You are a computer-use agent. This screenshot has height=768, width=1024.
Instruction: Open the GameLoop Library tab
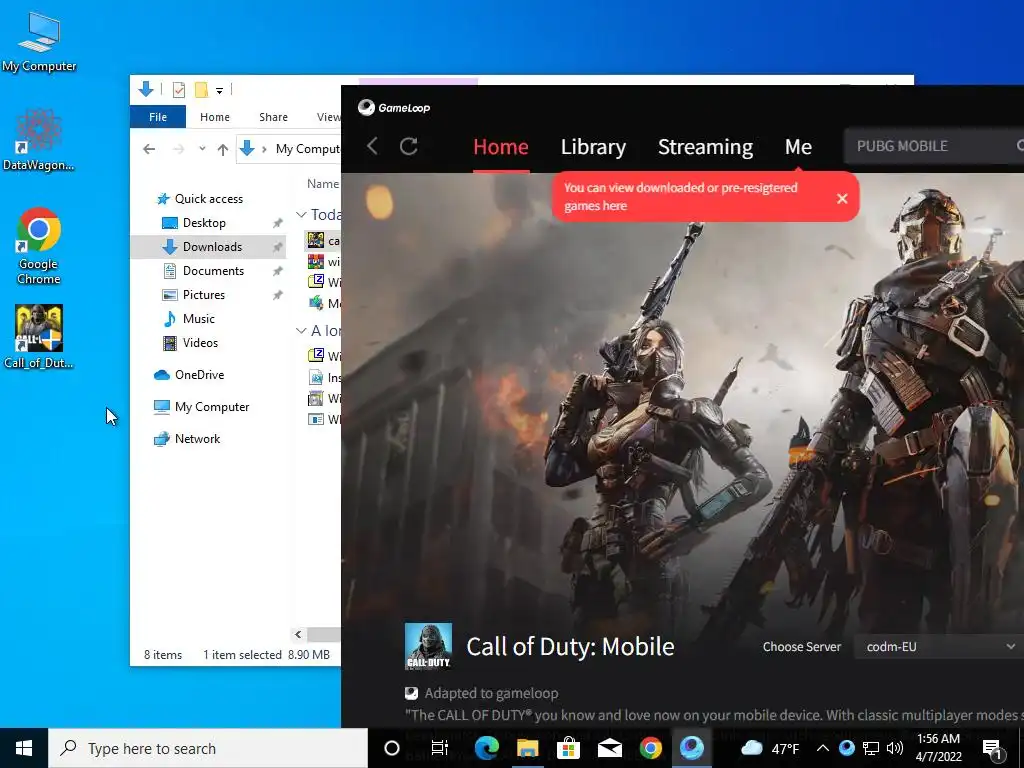[593, 147]
